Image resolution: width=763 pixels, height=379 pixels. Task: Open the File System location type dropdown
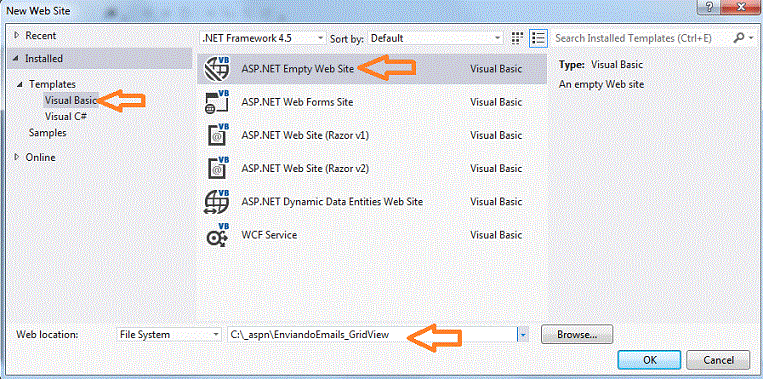coord(169,335)
